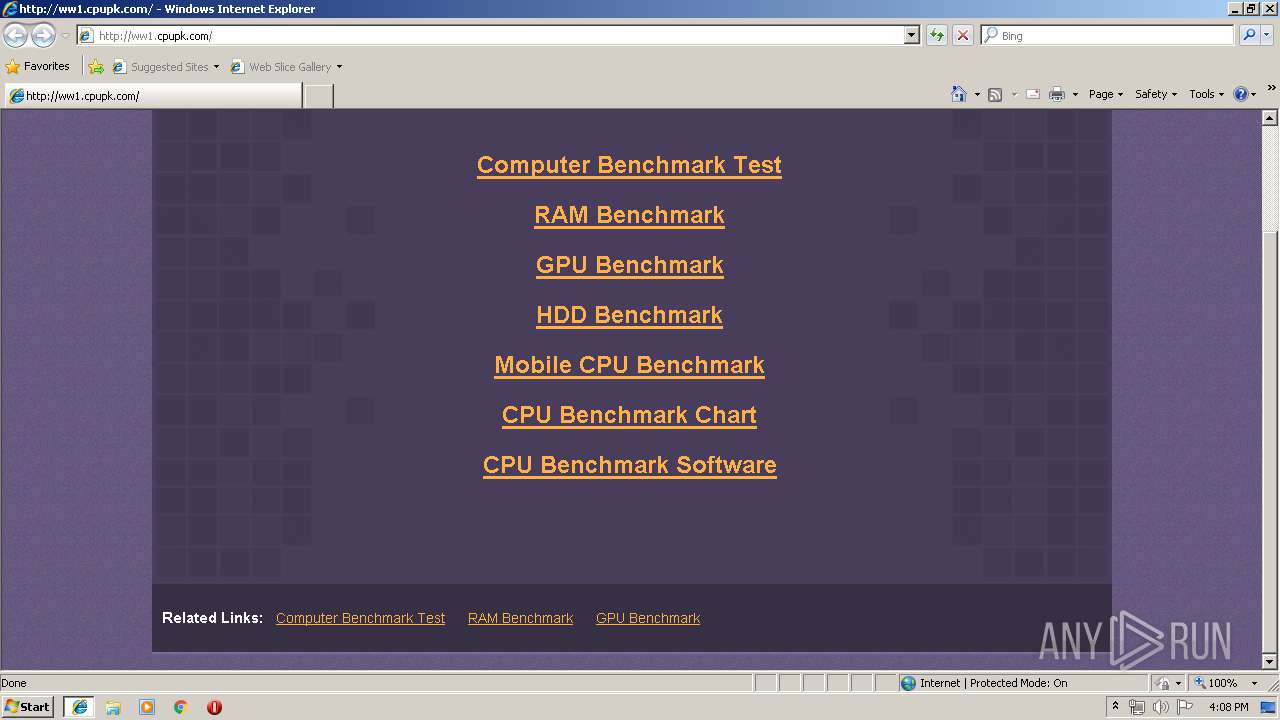Open CPU Benchmark Software link
Viewport: 1280px width, 720px height.
pyautogui.click(x=629, y=465)
